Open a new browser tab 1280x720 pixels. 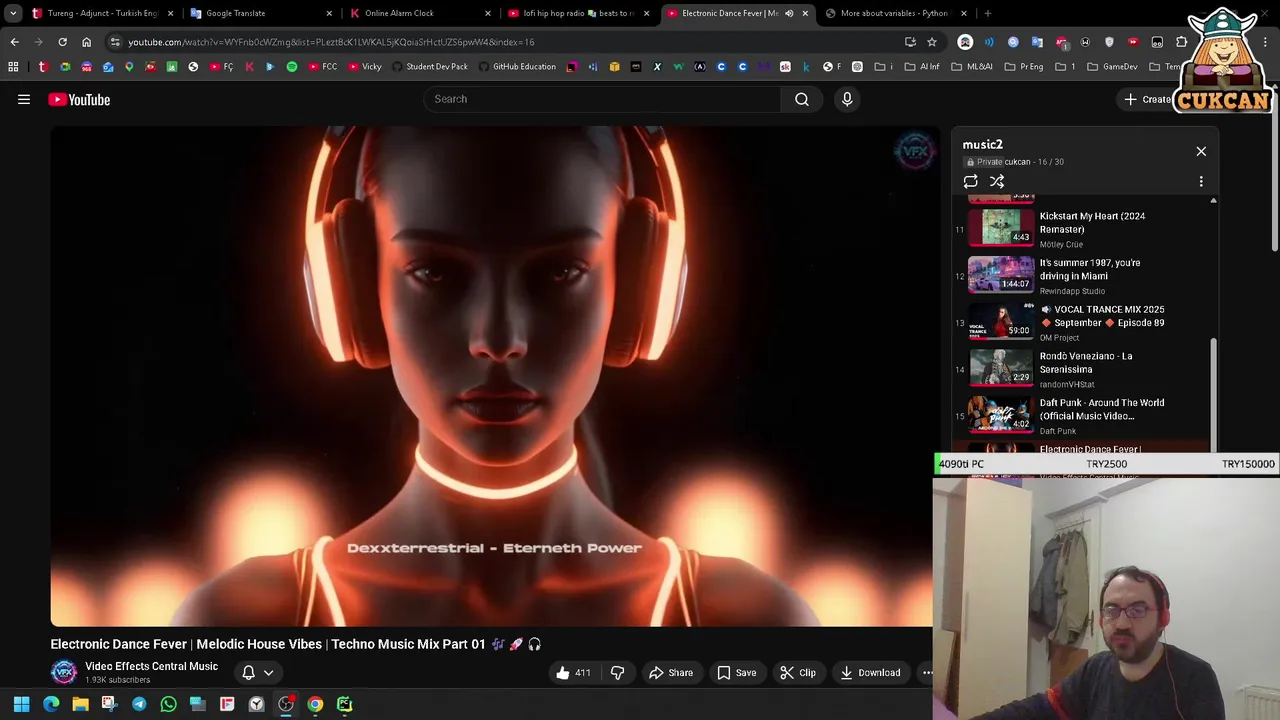pyautogui.click(x=988, y=13)
